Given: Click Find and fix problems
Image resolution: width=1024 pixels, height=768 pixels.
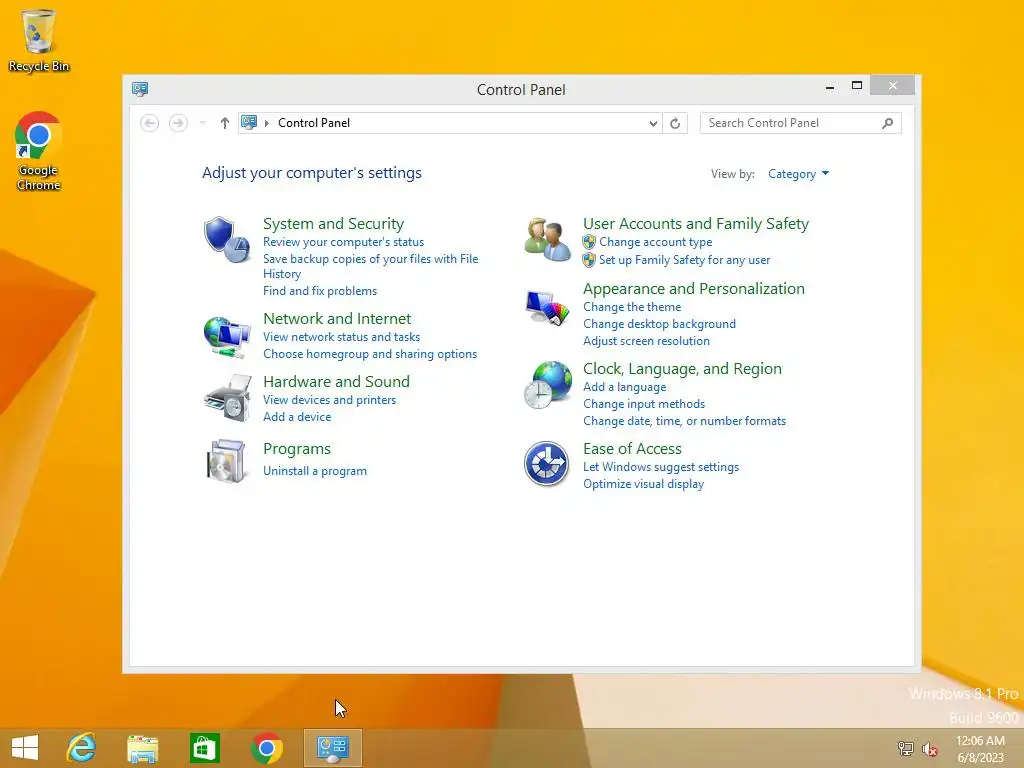Looking at the screenshot, I should pos(320,291).
